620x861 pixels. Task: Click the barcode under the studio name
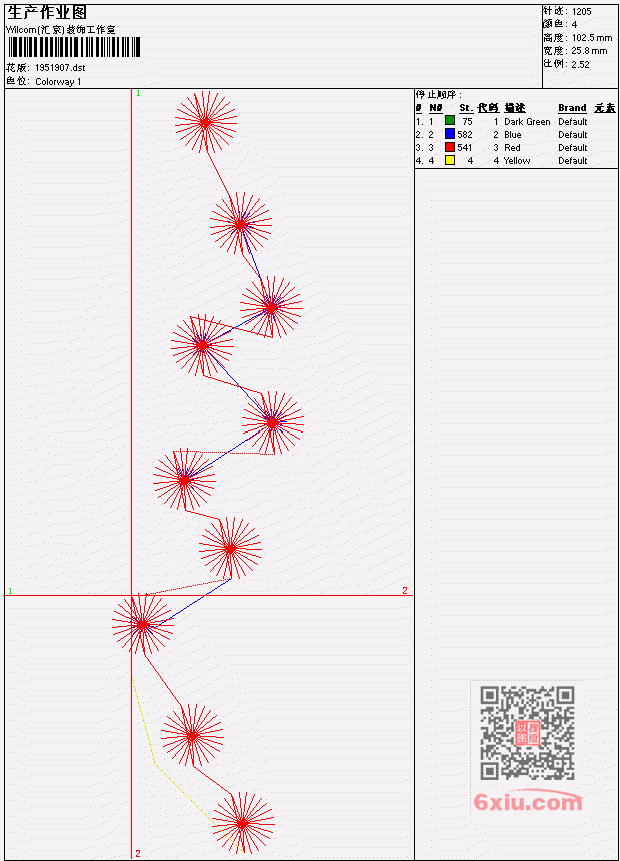pyautogui.click(x=74, y=48)
